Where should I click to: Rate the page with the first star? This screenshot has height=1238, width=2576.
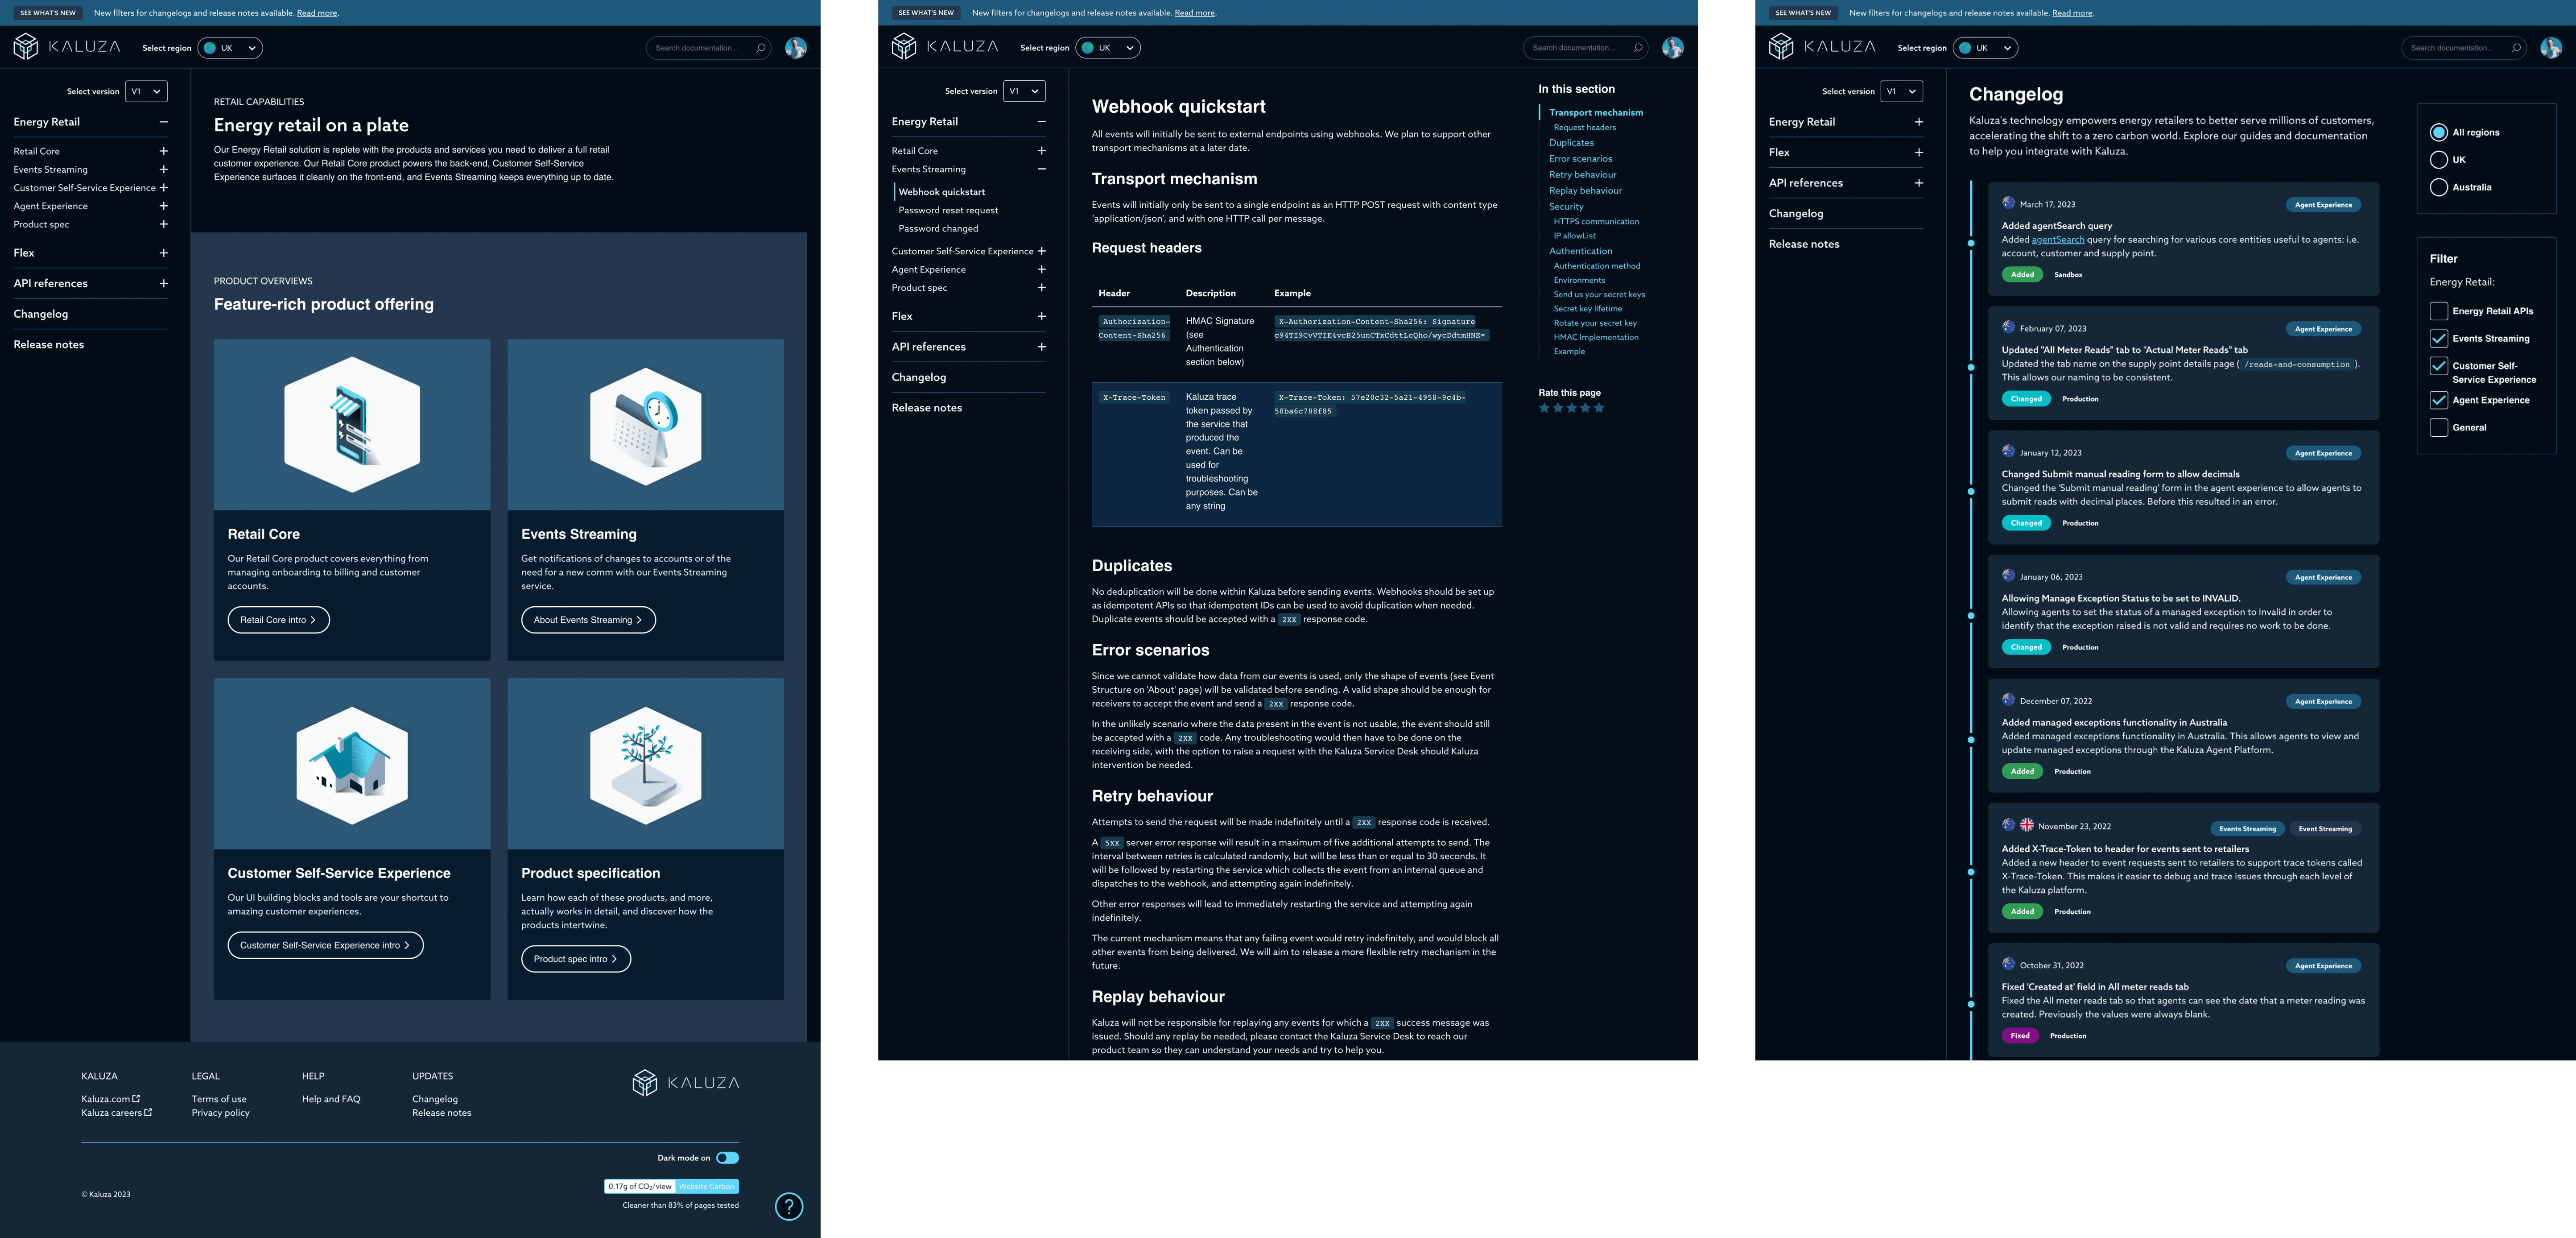point(1544,408)
